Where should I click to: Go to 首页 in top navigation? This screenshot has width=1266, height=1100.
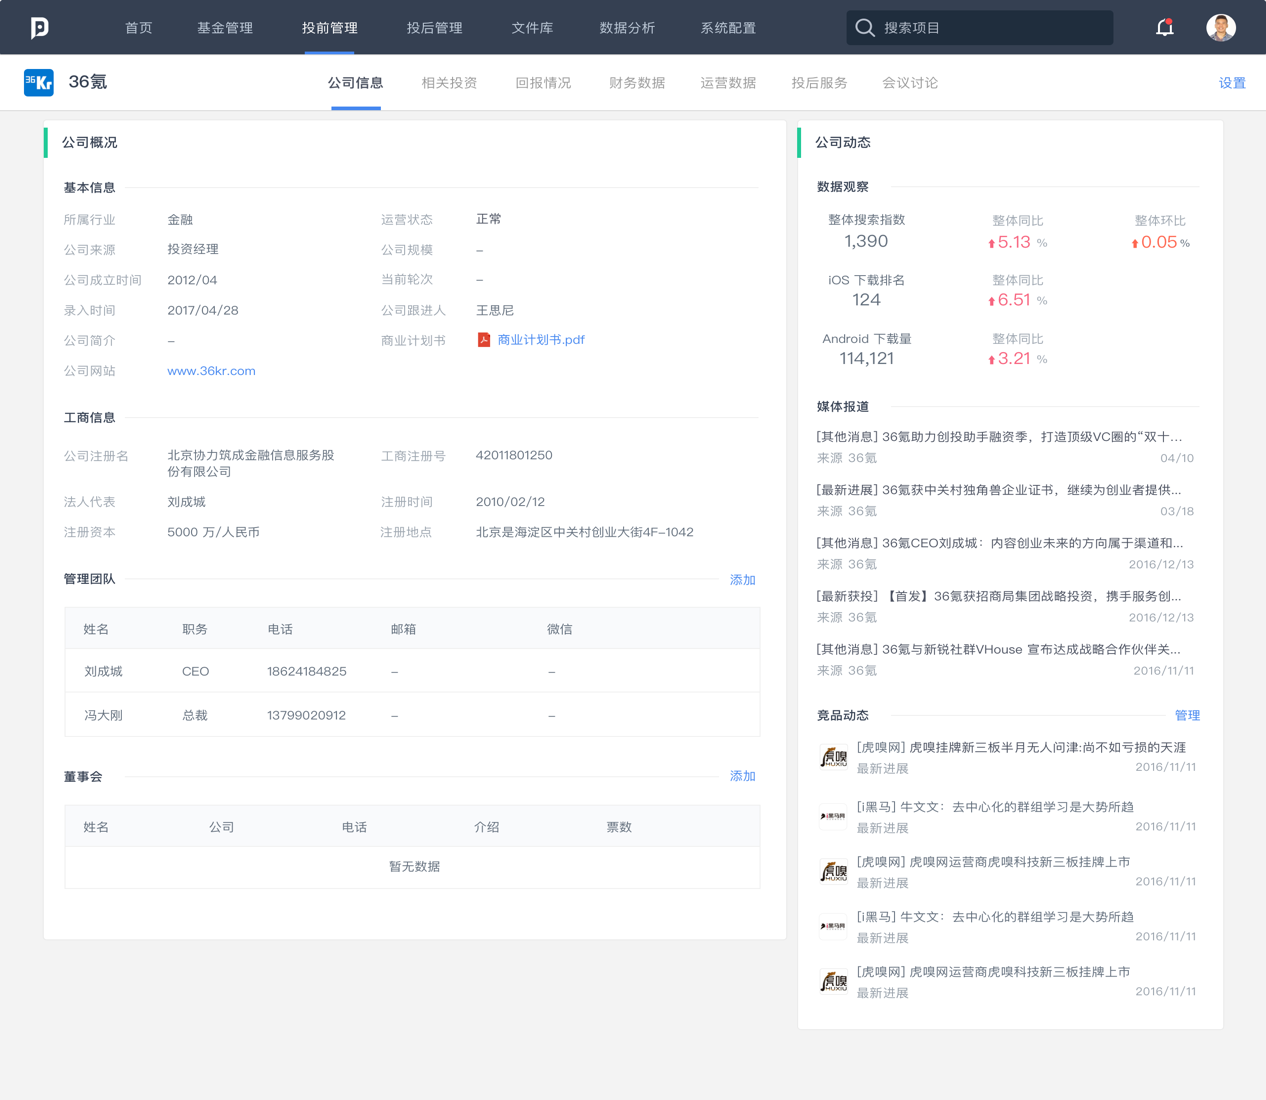(139, 28)
